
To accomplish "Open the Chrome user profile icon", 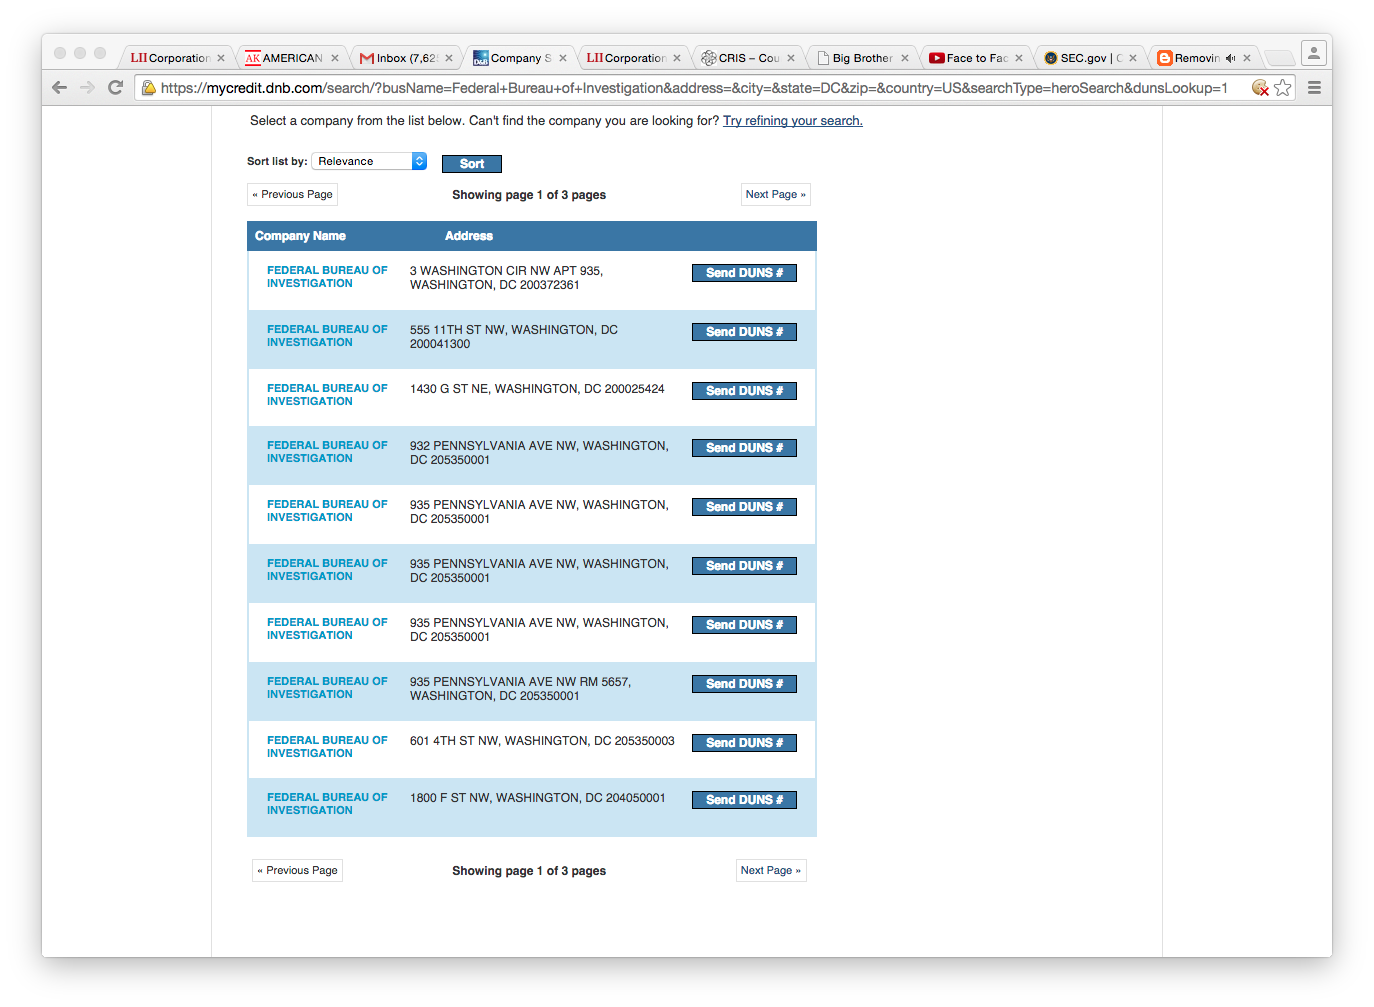I will pyautogui.click(x=1314, y=53).
